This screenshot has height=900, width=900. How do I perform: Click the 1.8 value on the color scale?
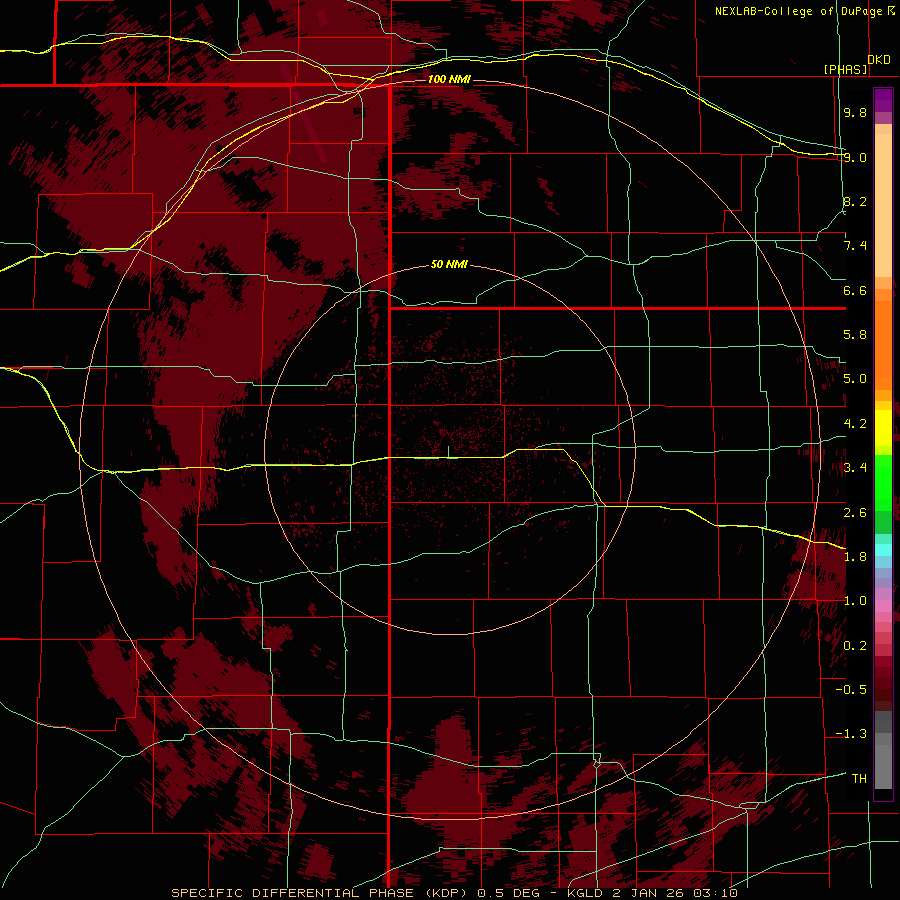pos(855,557)
